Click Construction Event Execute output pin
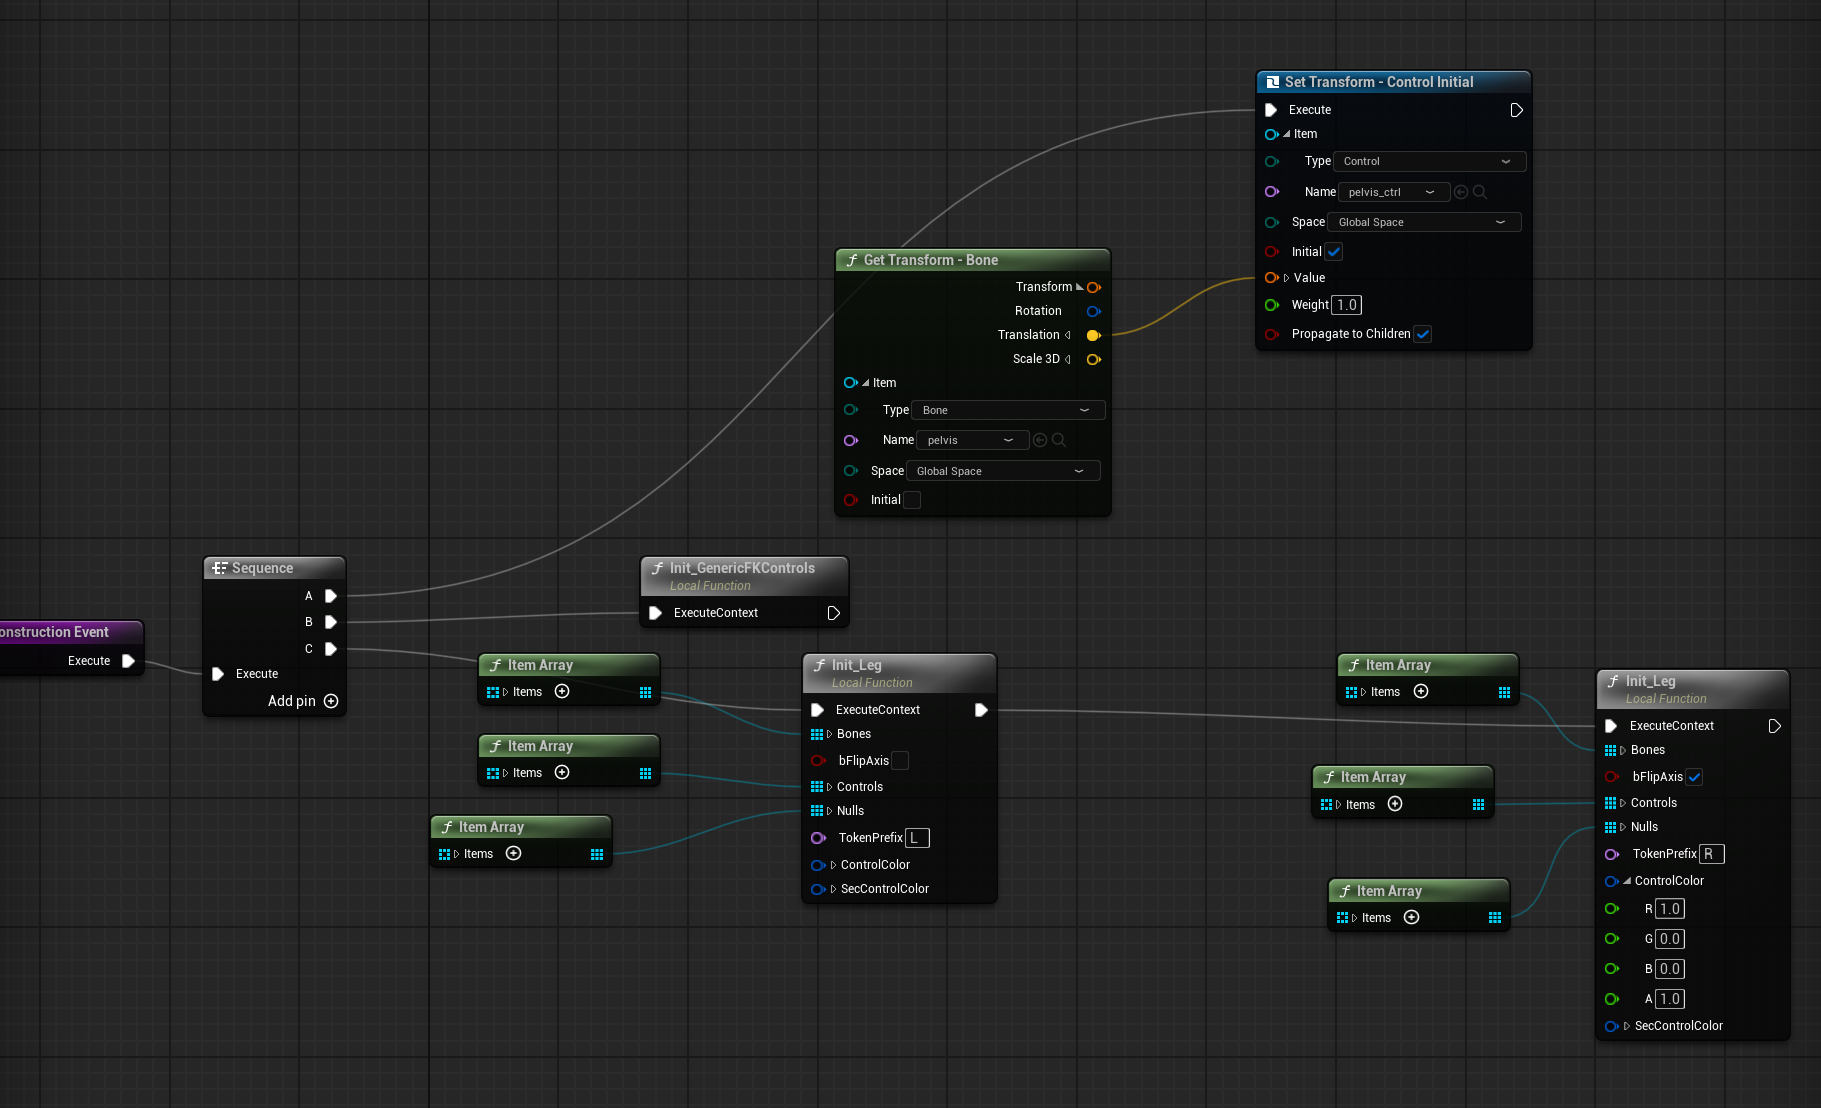1821x1108 pixels. (x=128, y=661)
